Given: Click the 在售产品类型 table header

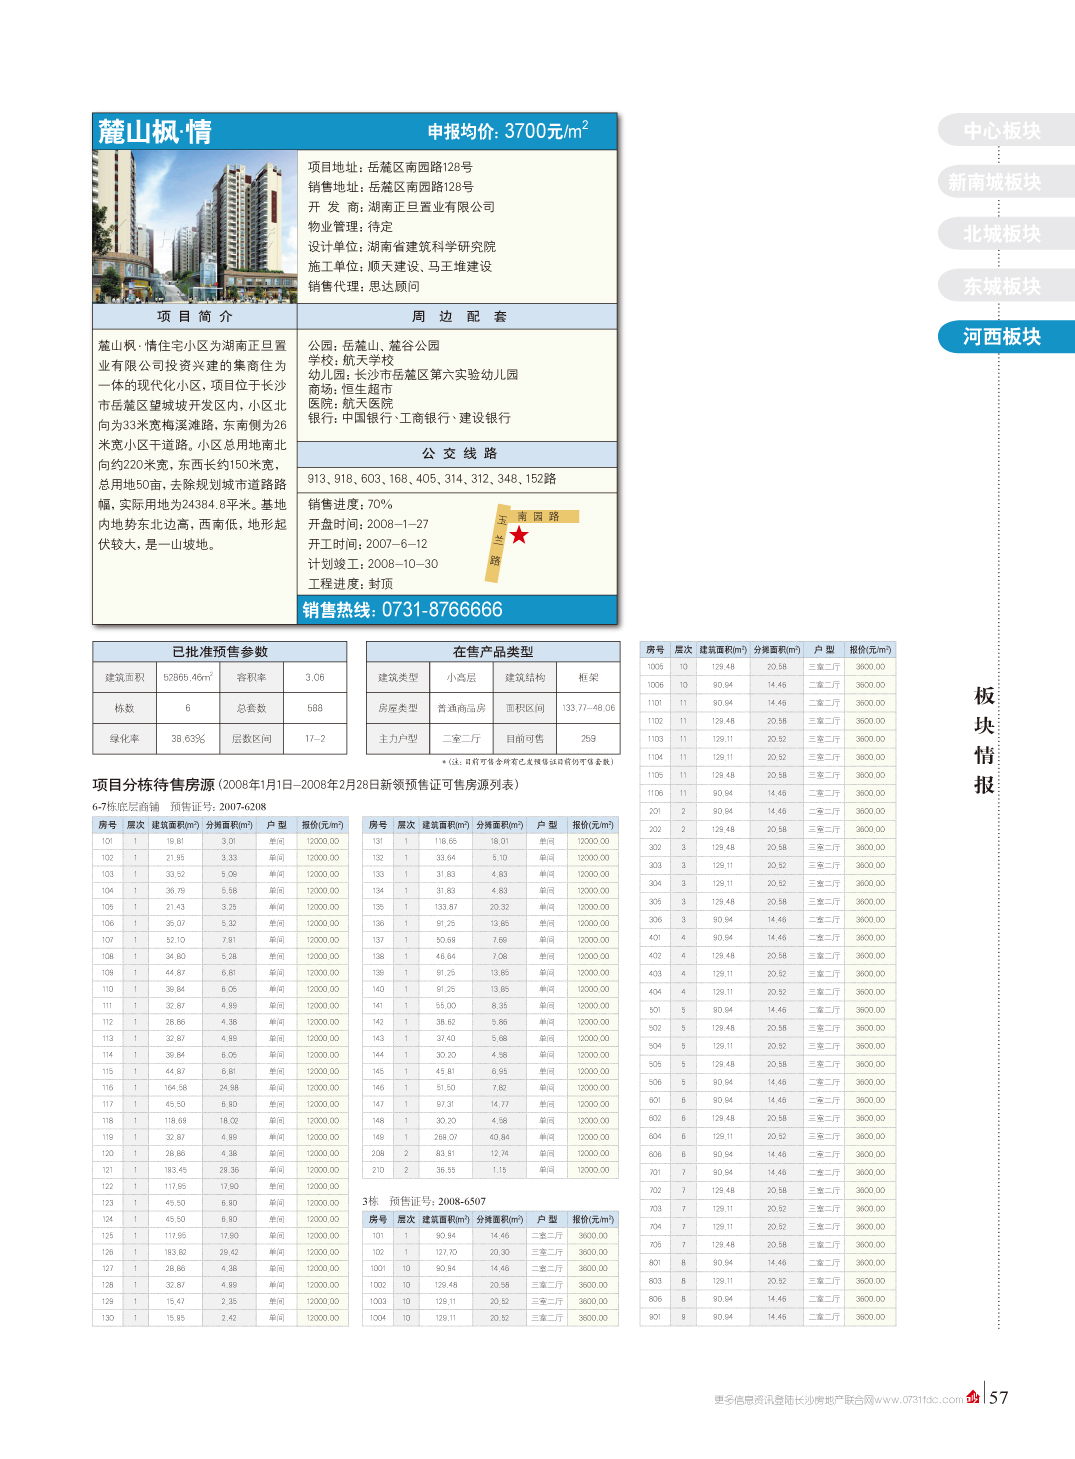Looking at the screenshot, I should pos(493,652).
